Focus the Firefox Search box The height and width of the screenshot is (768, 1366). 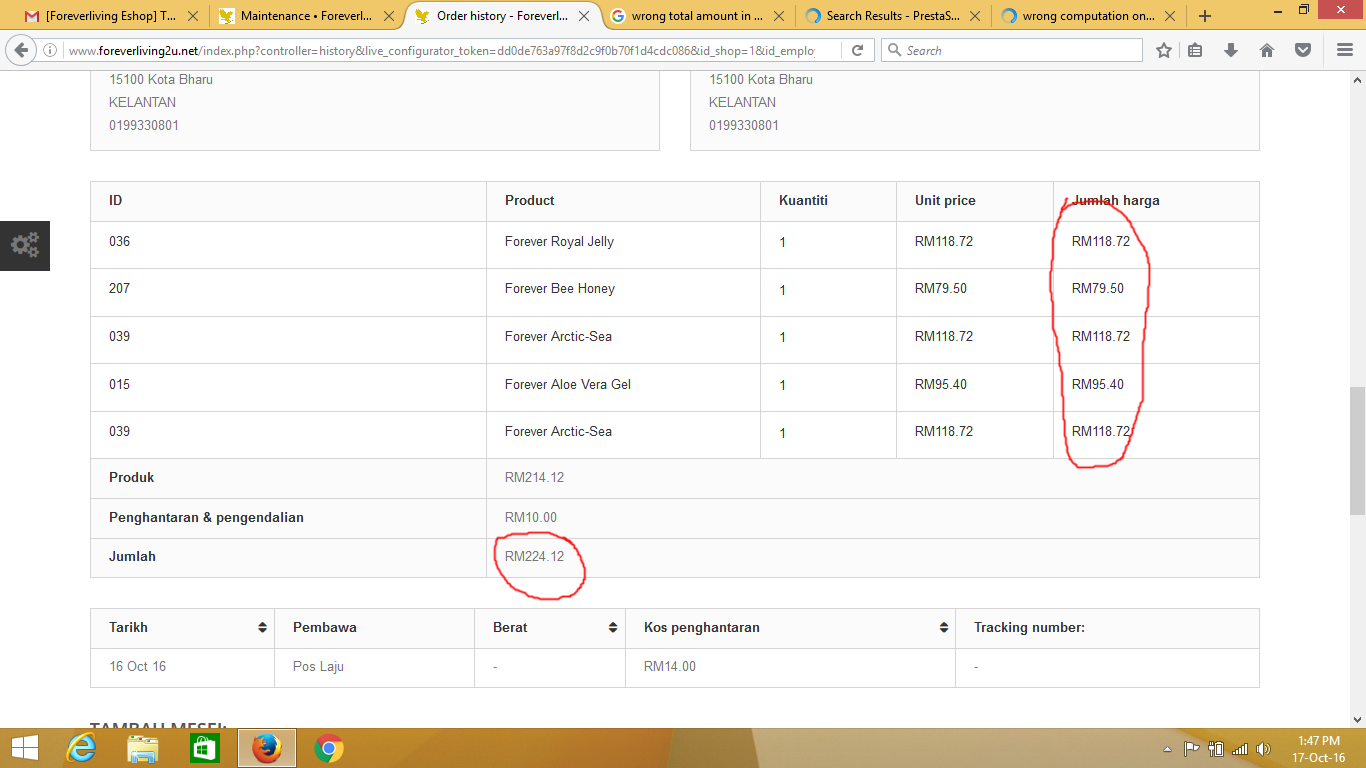click(1012, 50)
